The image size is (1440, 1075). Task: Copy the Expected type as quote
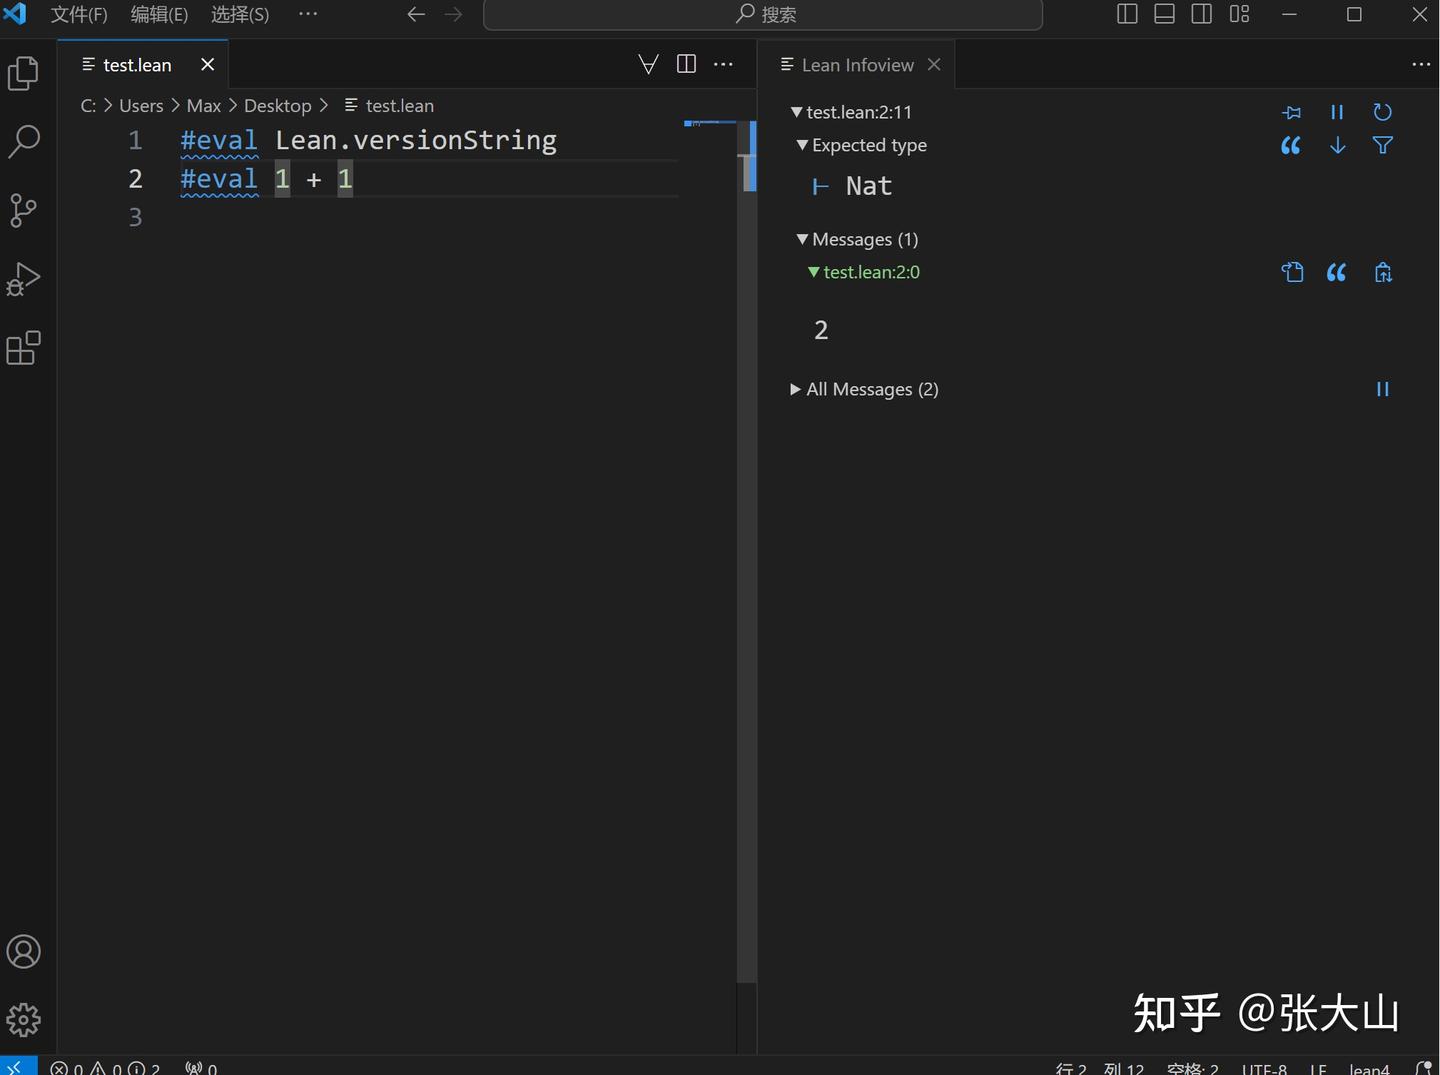pyautogui.click(x=1290, y=145)
